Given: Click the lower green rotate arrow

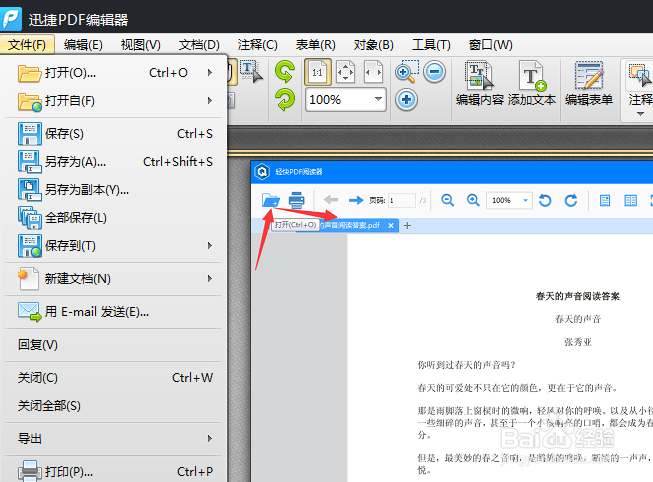Looking at the screenshot, I should pos(285,100).
